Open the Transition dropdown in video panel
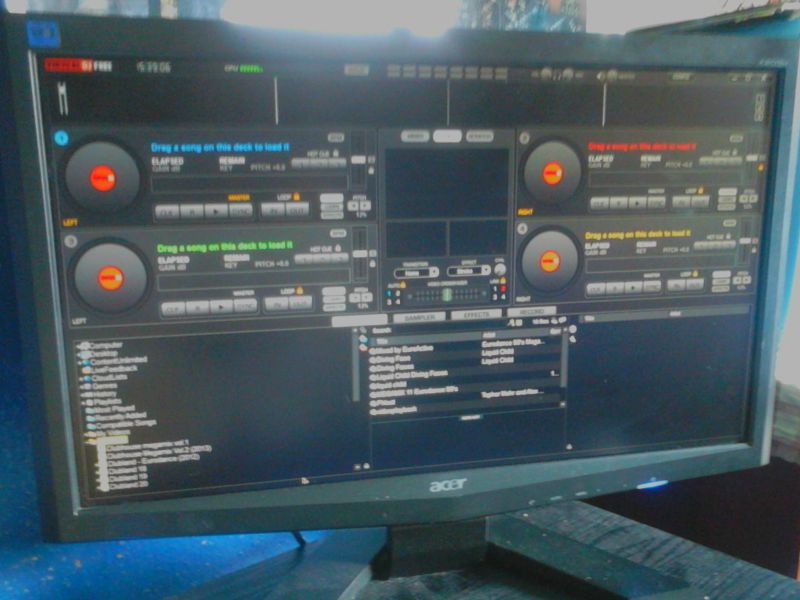The height and width of the screenshot is (600, 800). click(x=416, y=273)
